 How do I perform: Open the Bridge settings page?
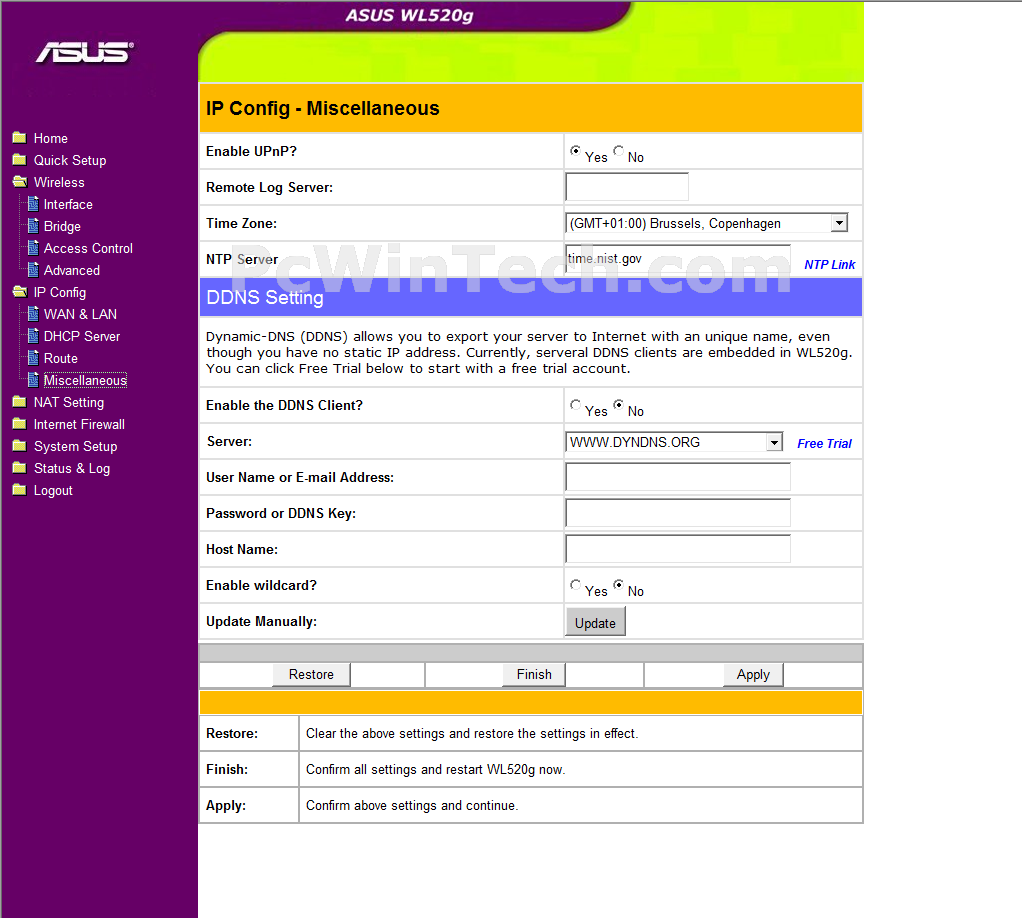[63, 226]
